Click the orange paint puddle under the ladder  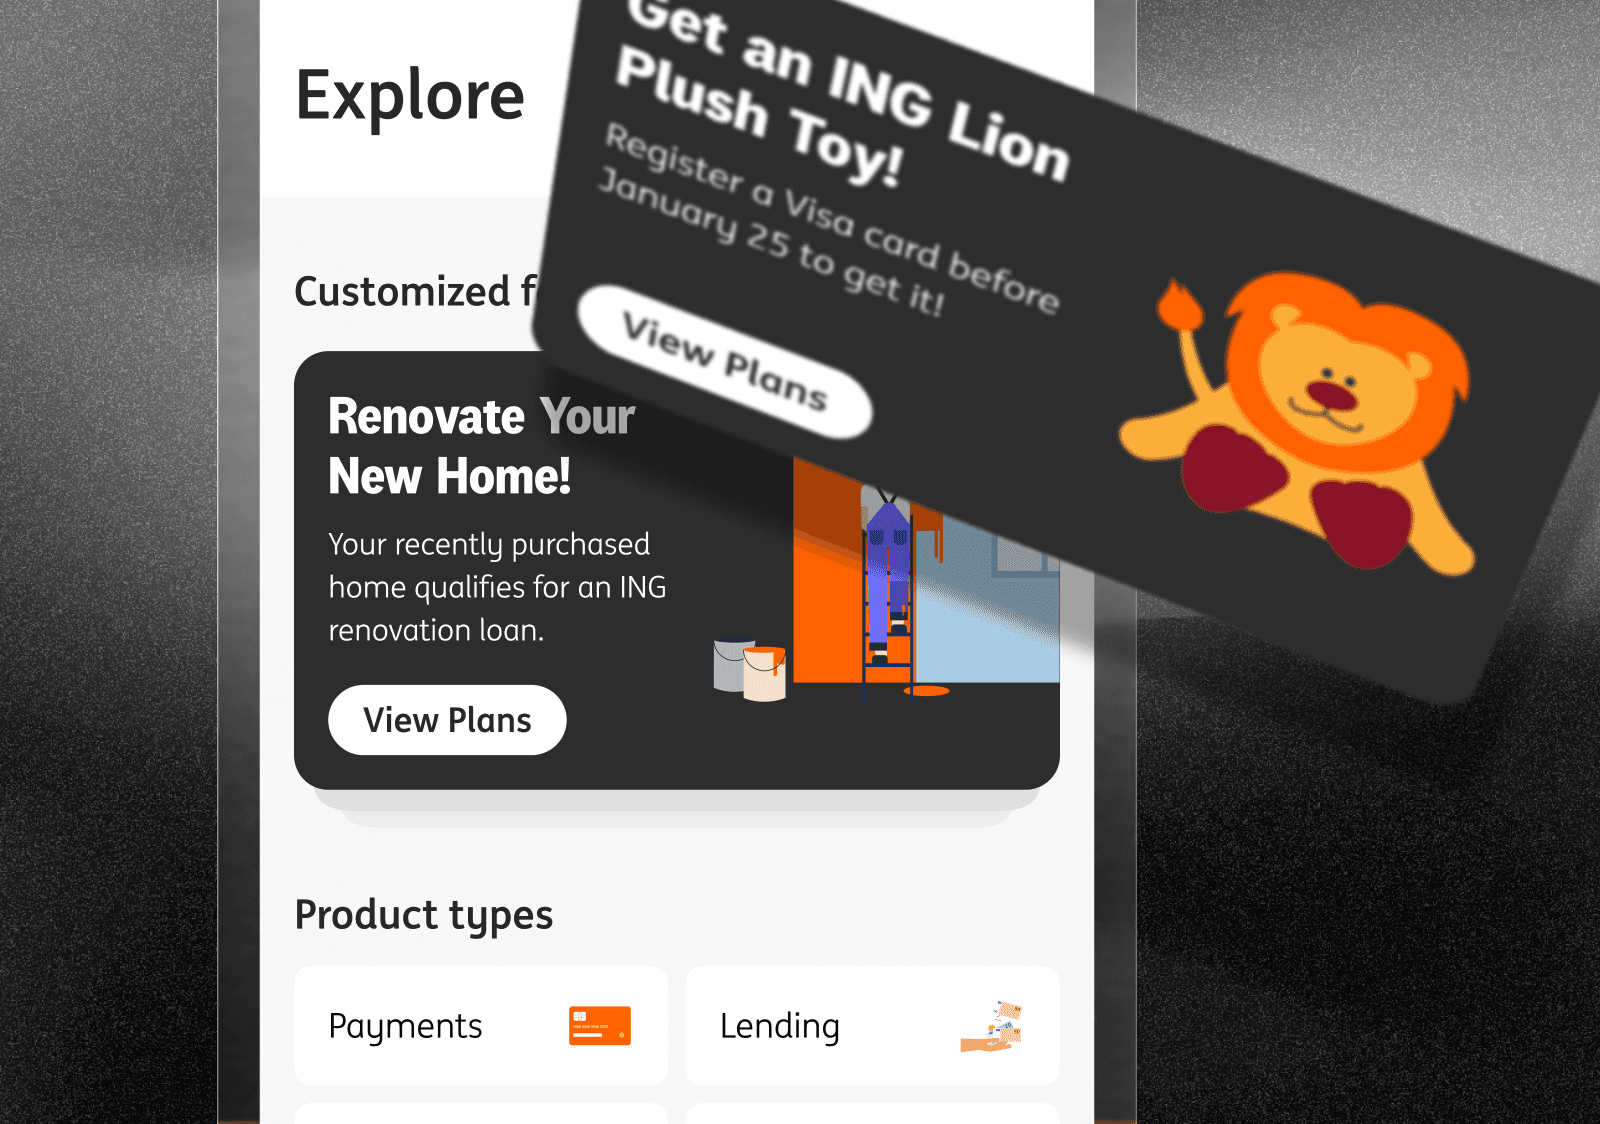click(927, 690)
